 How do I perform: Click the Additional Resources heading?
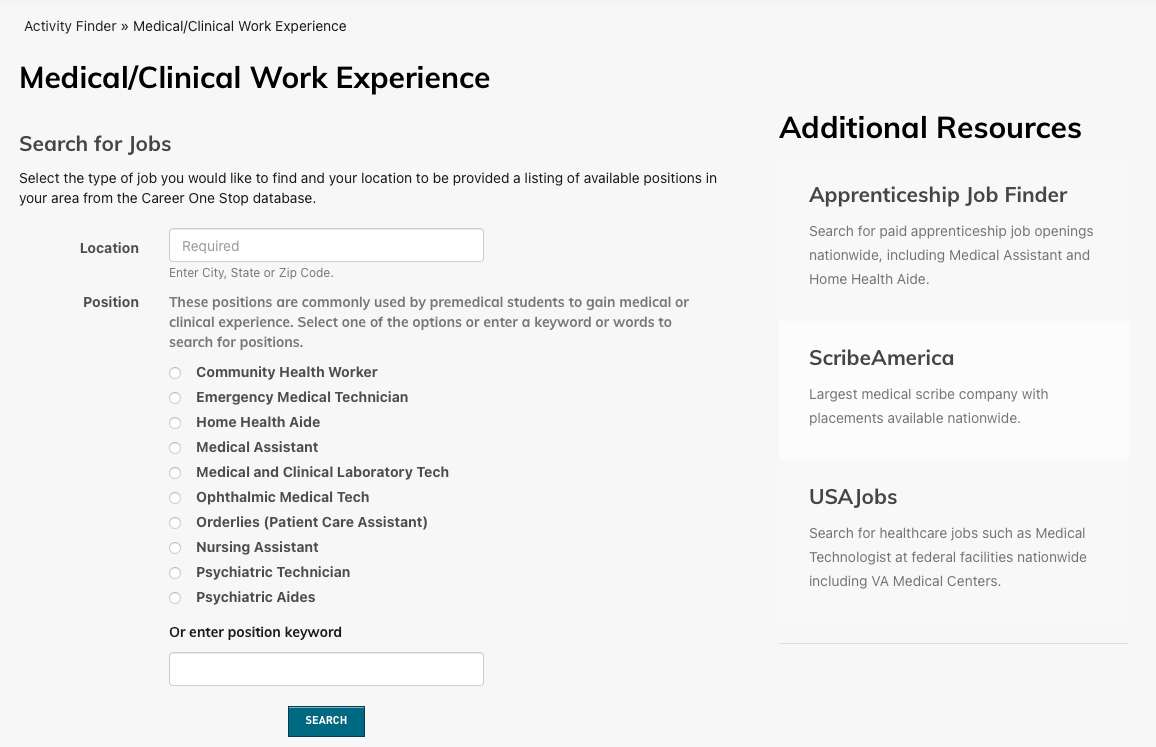tap(930, 128)
